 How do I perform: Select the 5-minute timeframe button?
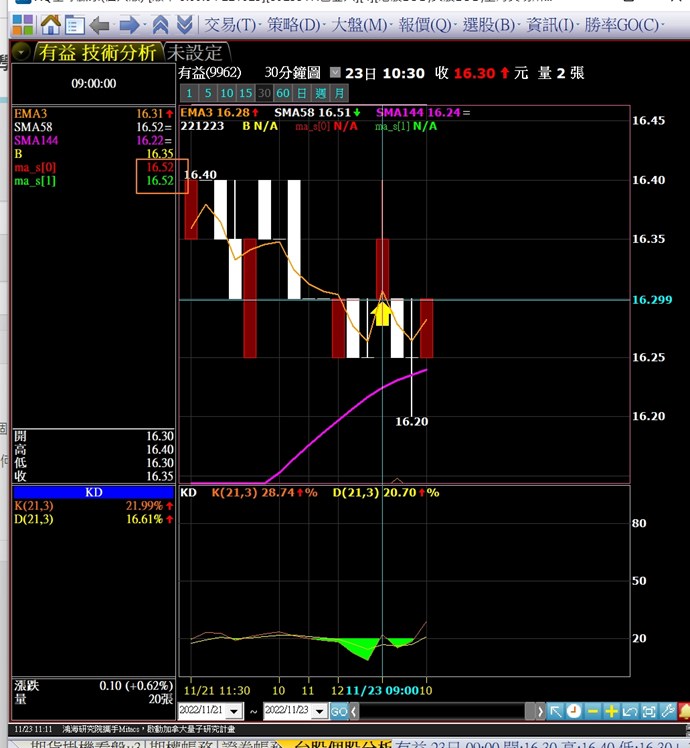pyautogui.click(x=209, y=93)
